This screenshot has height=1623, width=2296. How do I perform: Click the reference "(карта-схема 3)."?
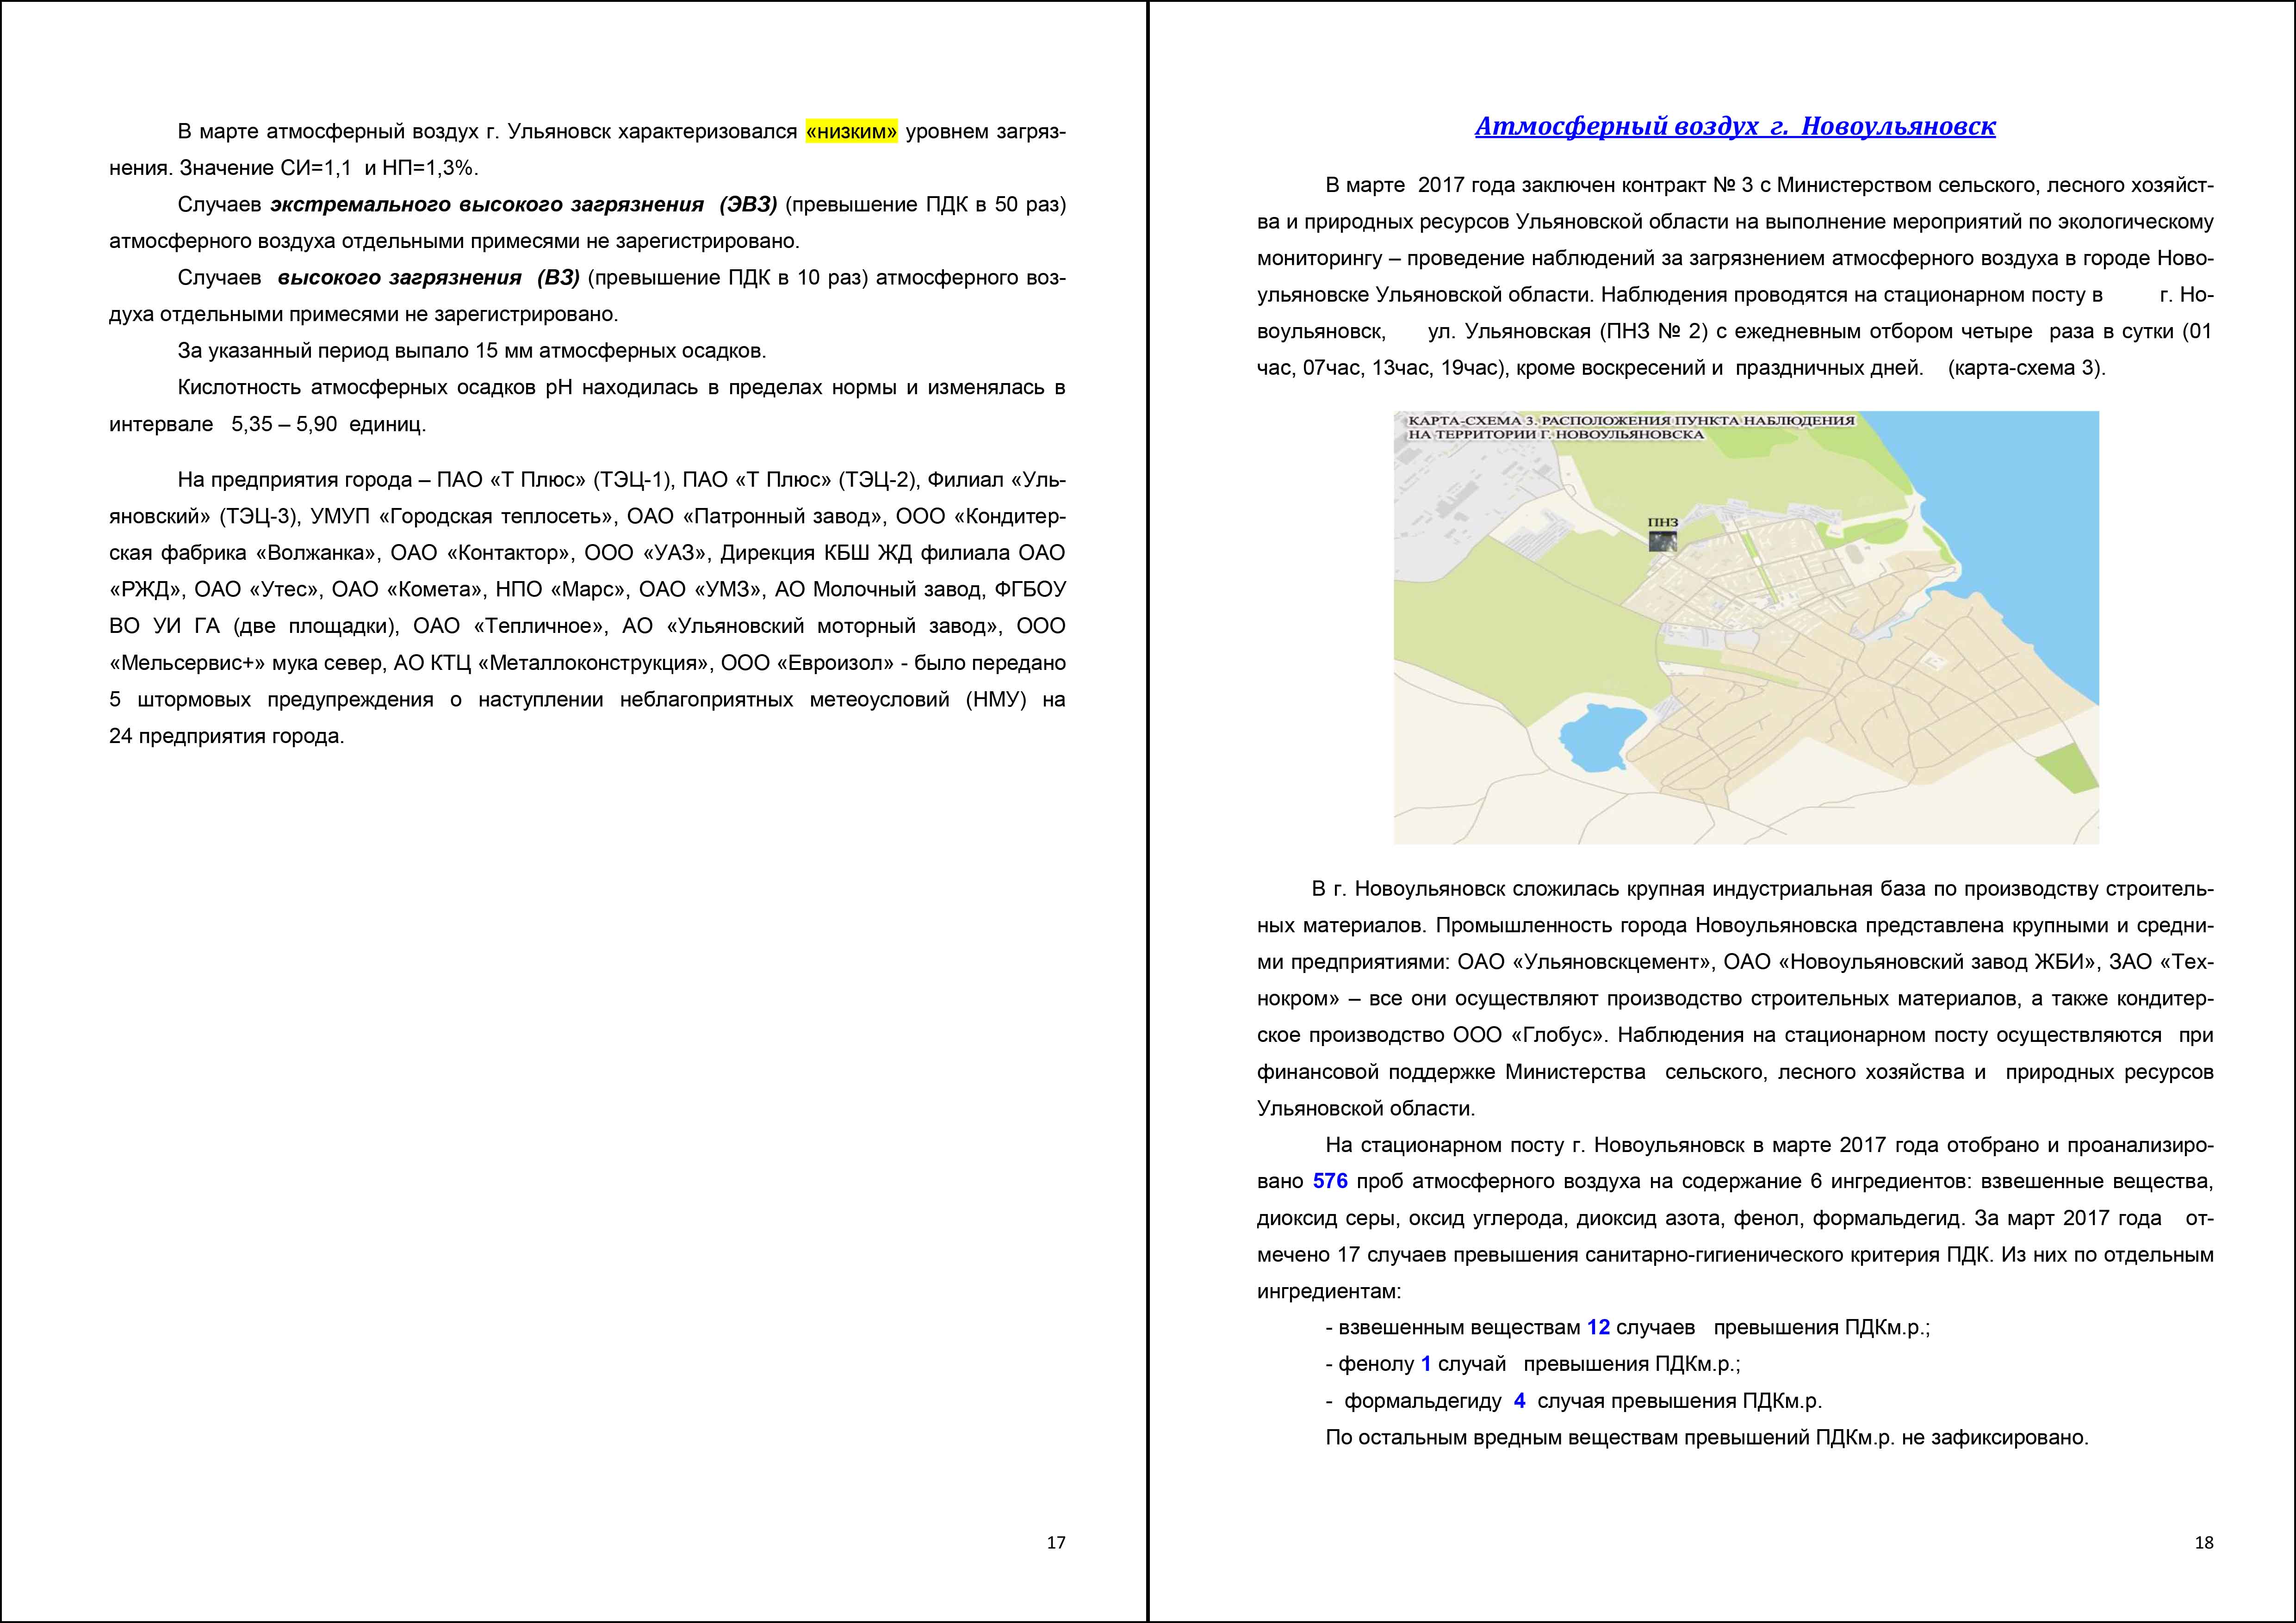[2027, 368]
